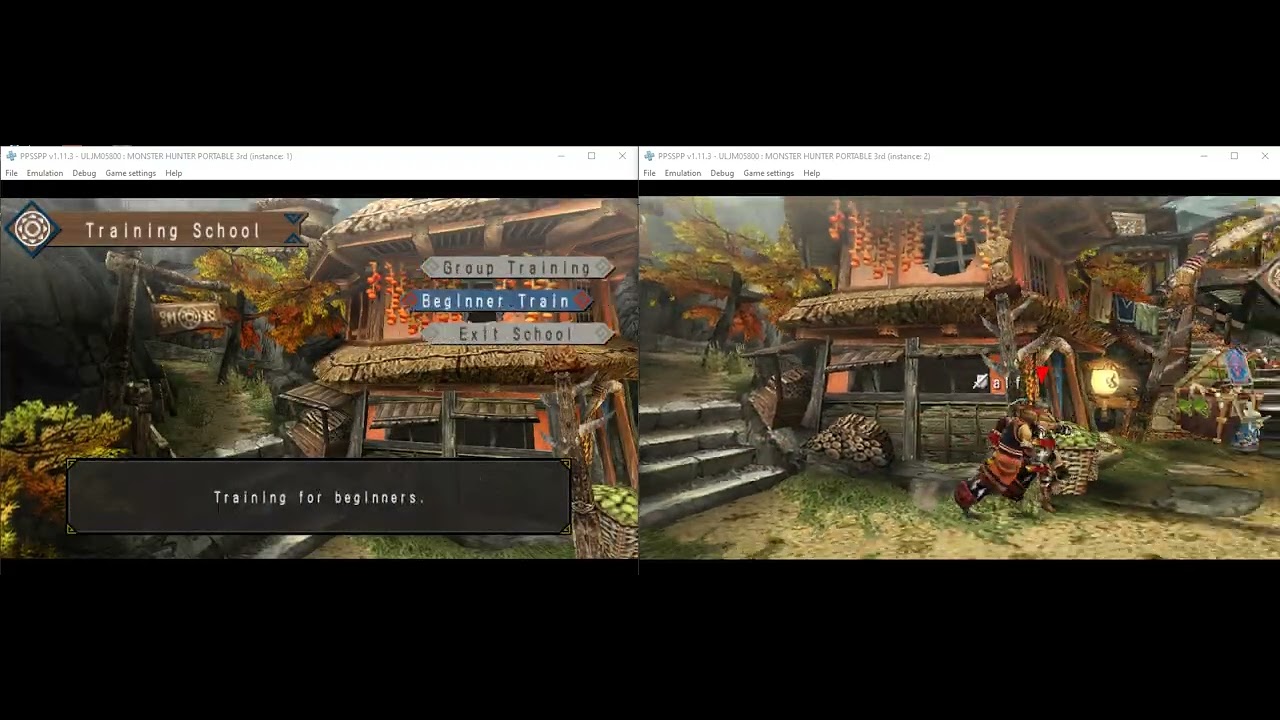Maximize the instance 1 PPSSPP window
The height and width of the screenshot is (720, 1280).
591,156
